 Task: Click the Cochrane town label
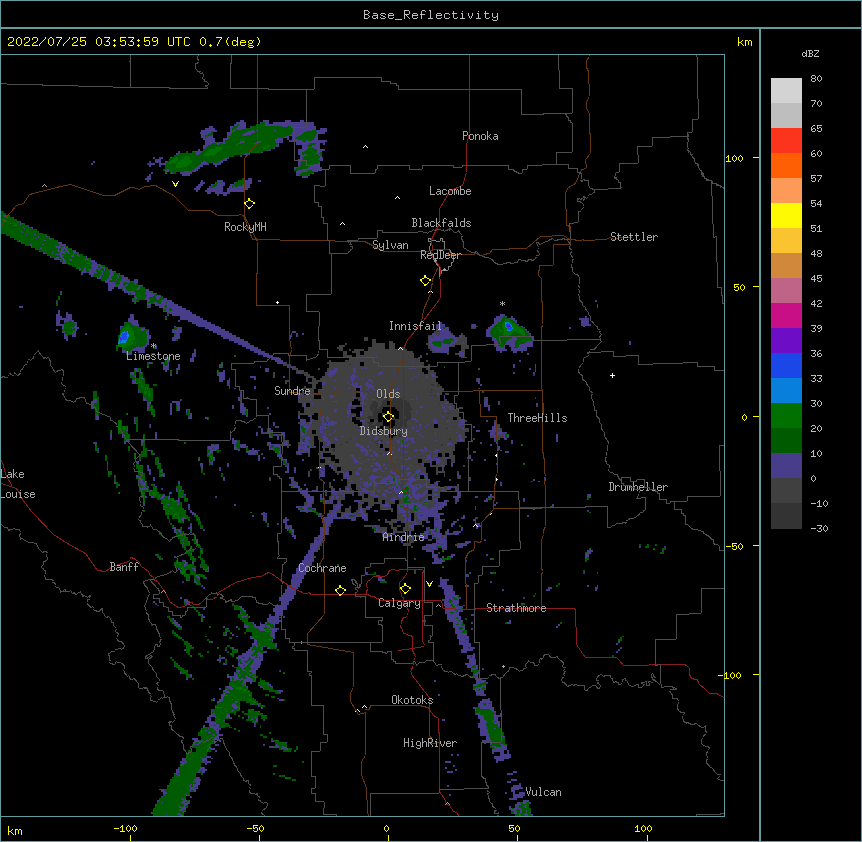point(322,568)
